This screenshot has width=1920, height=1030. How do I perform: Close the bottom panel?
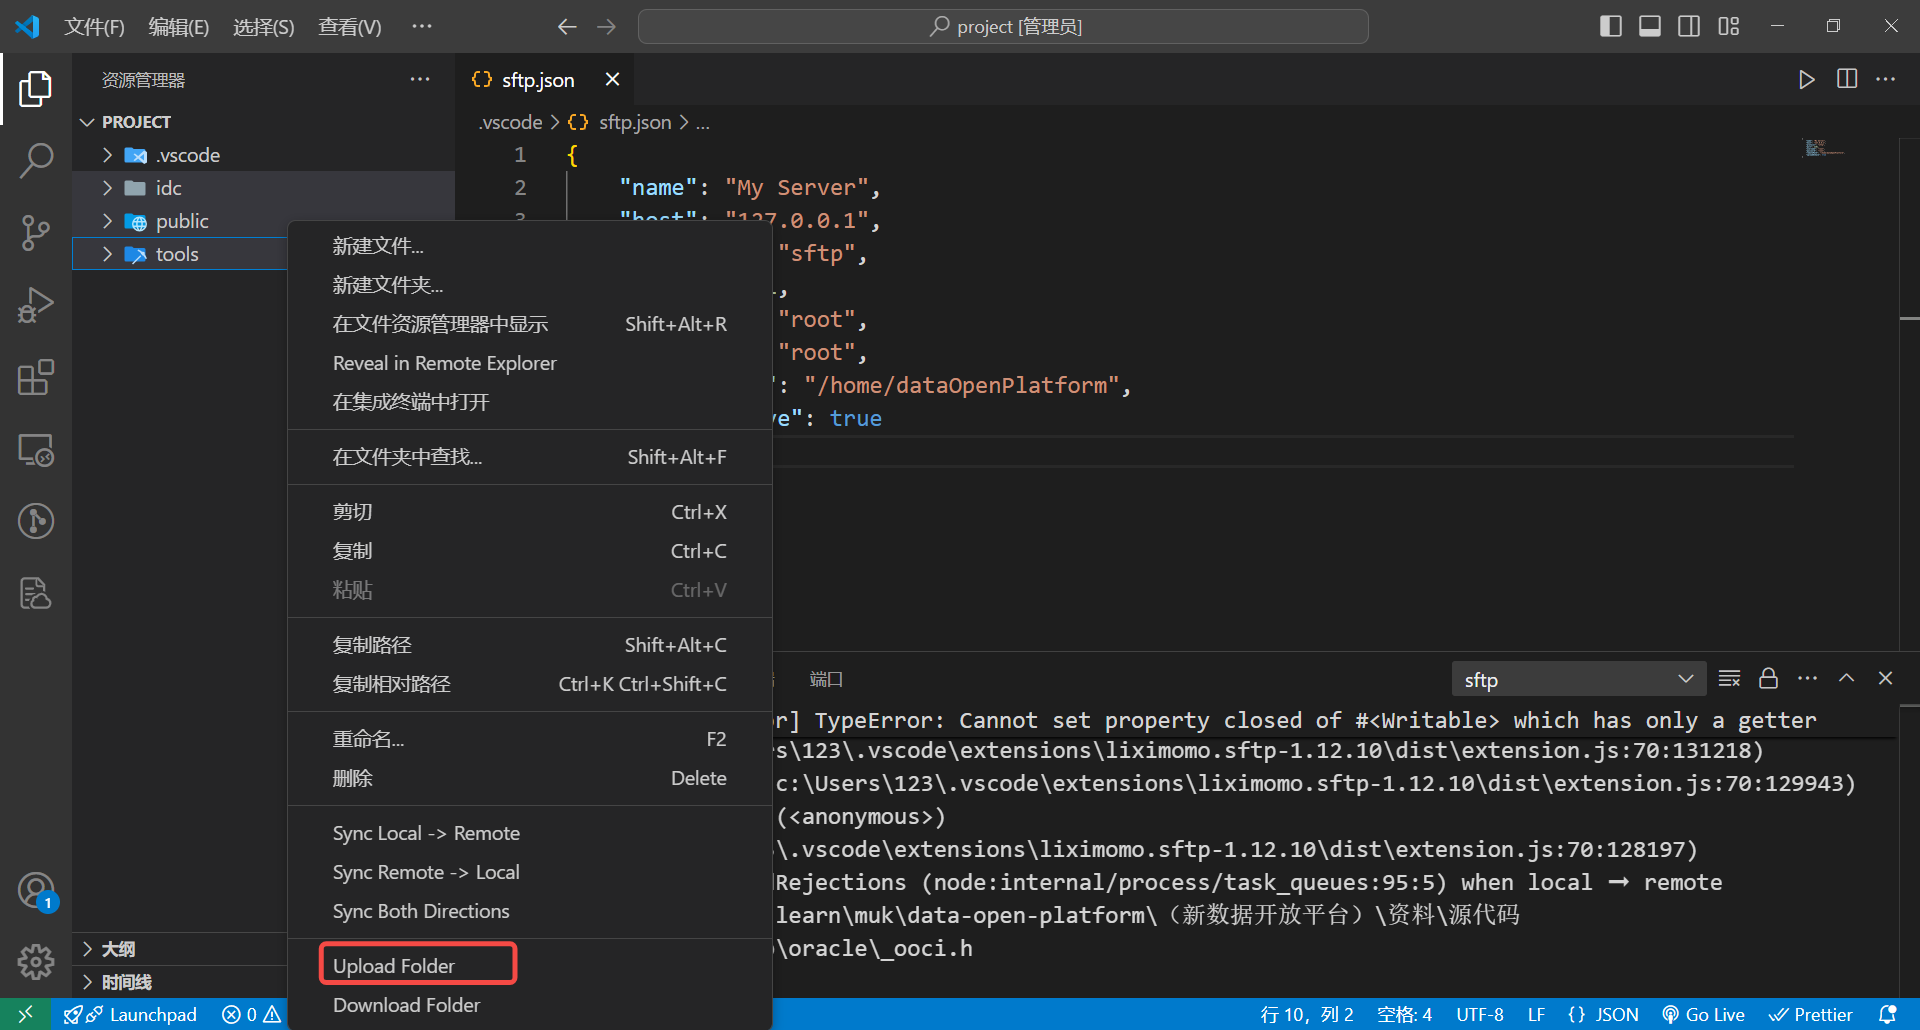[1886, 679]
